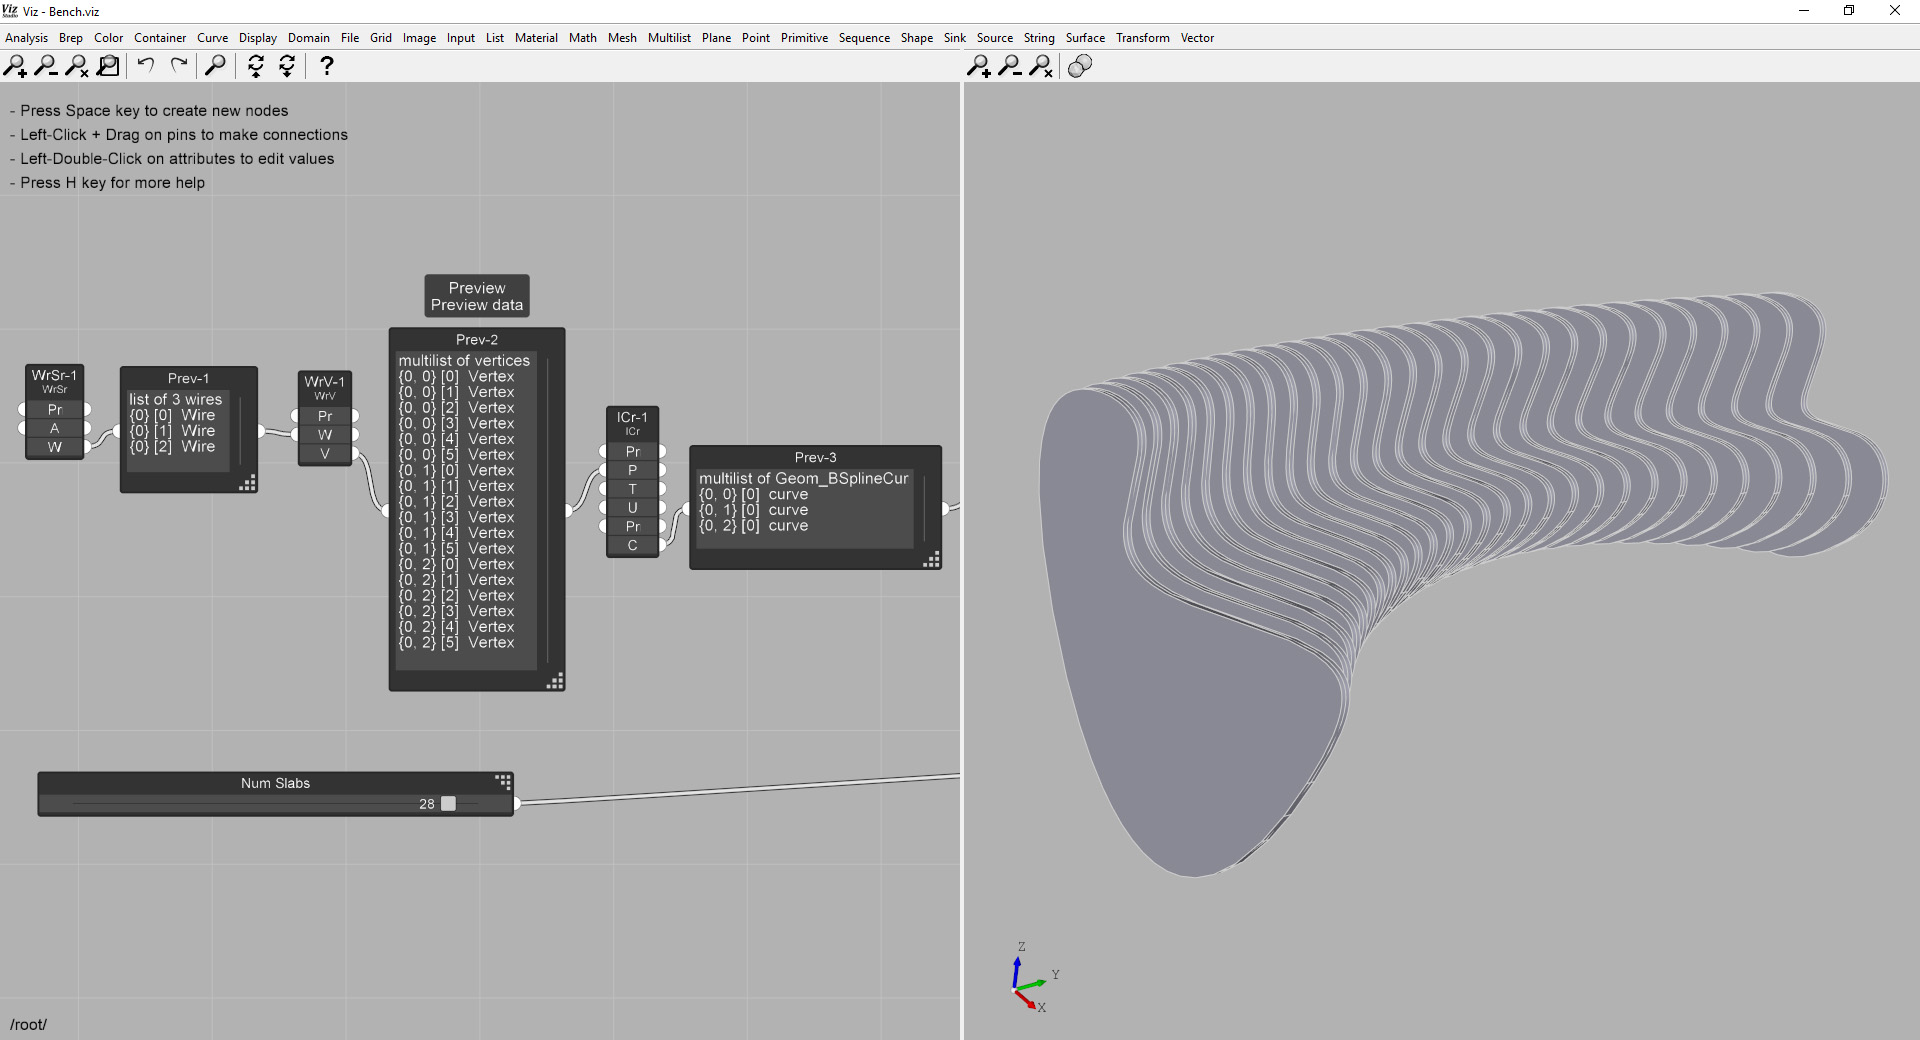The height and width of the screenshot is (1040, 1920).
Task: Click the resize grip of Prev-2 node
Action: click(555, 681)
